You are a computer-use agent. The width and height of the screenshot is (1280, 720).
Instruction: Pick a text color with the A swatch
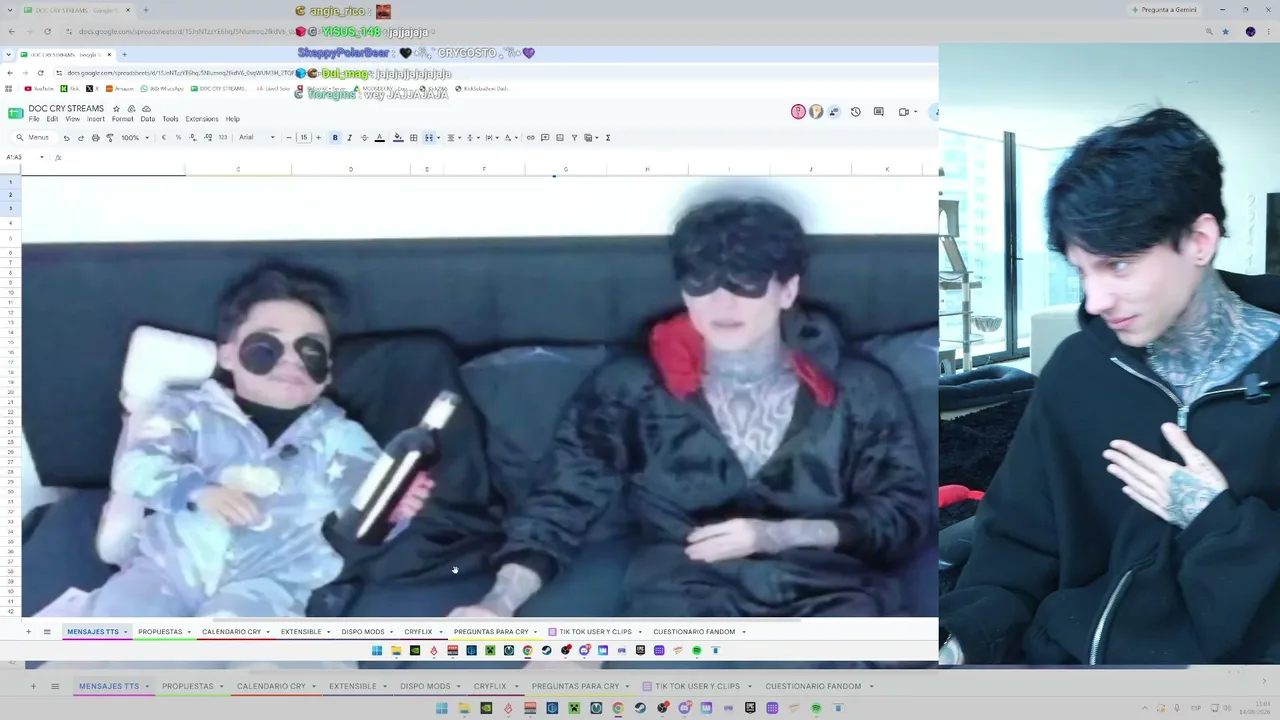click(x=379, y=138)
